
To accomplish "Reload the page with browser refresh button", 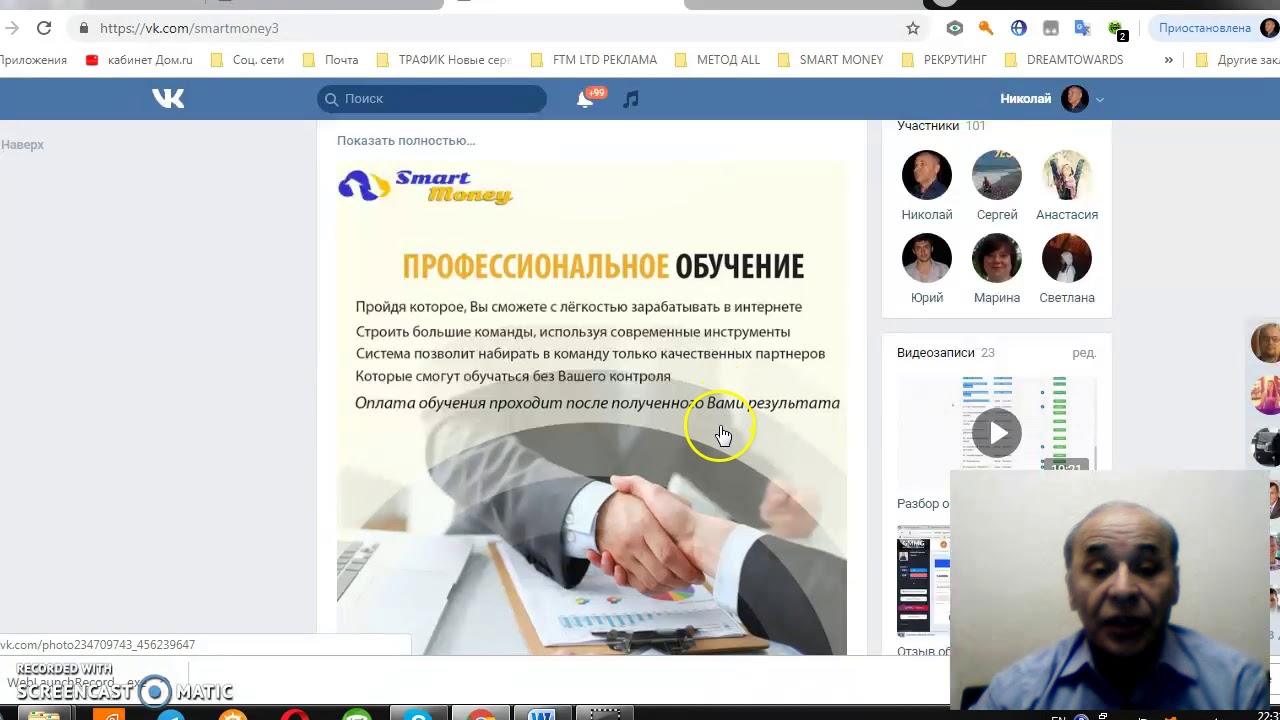I will pyautogui.click(x=44, y=28).
